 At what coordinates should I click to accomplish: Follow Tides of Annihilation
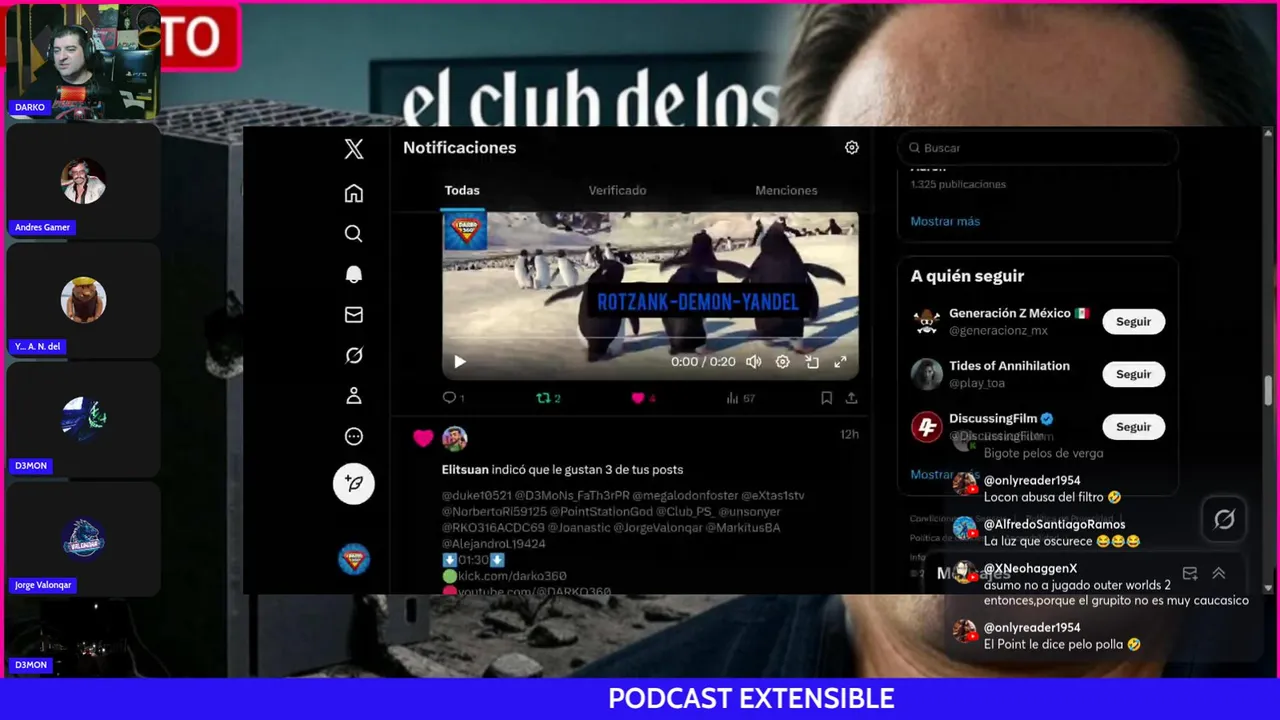(1133, 374)
